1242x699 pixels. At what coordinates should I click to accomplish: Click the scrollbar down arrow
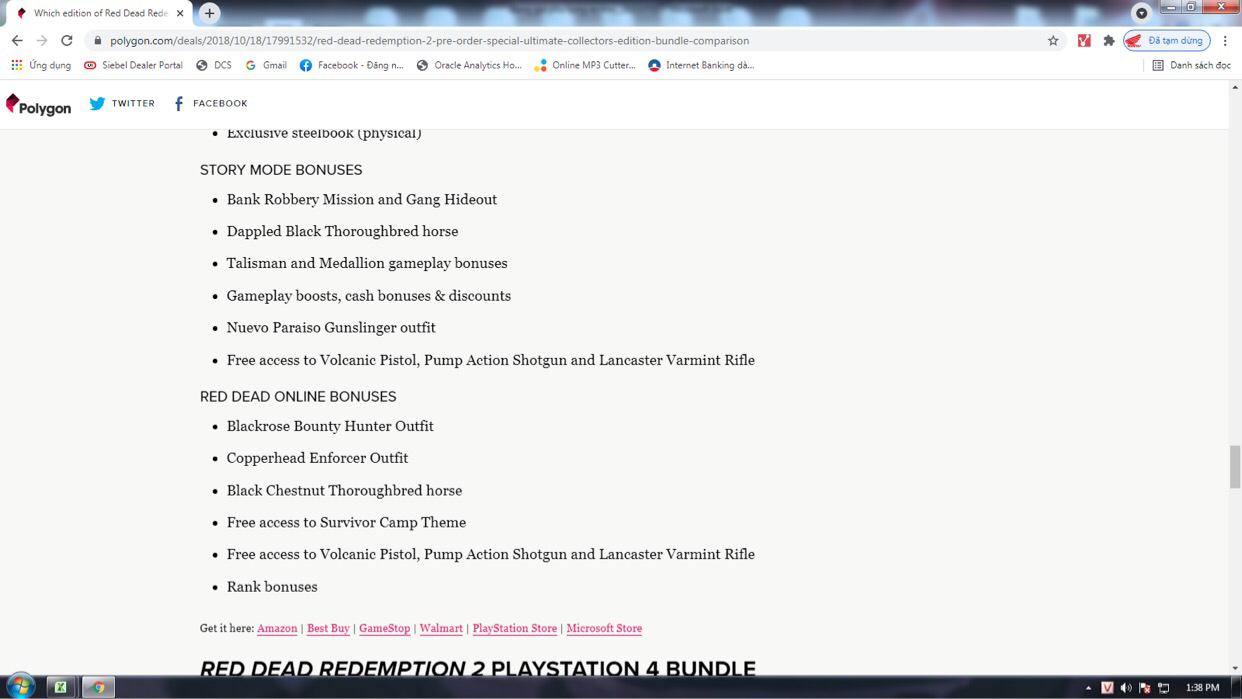1235,668
